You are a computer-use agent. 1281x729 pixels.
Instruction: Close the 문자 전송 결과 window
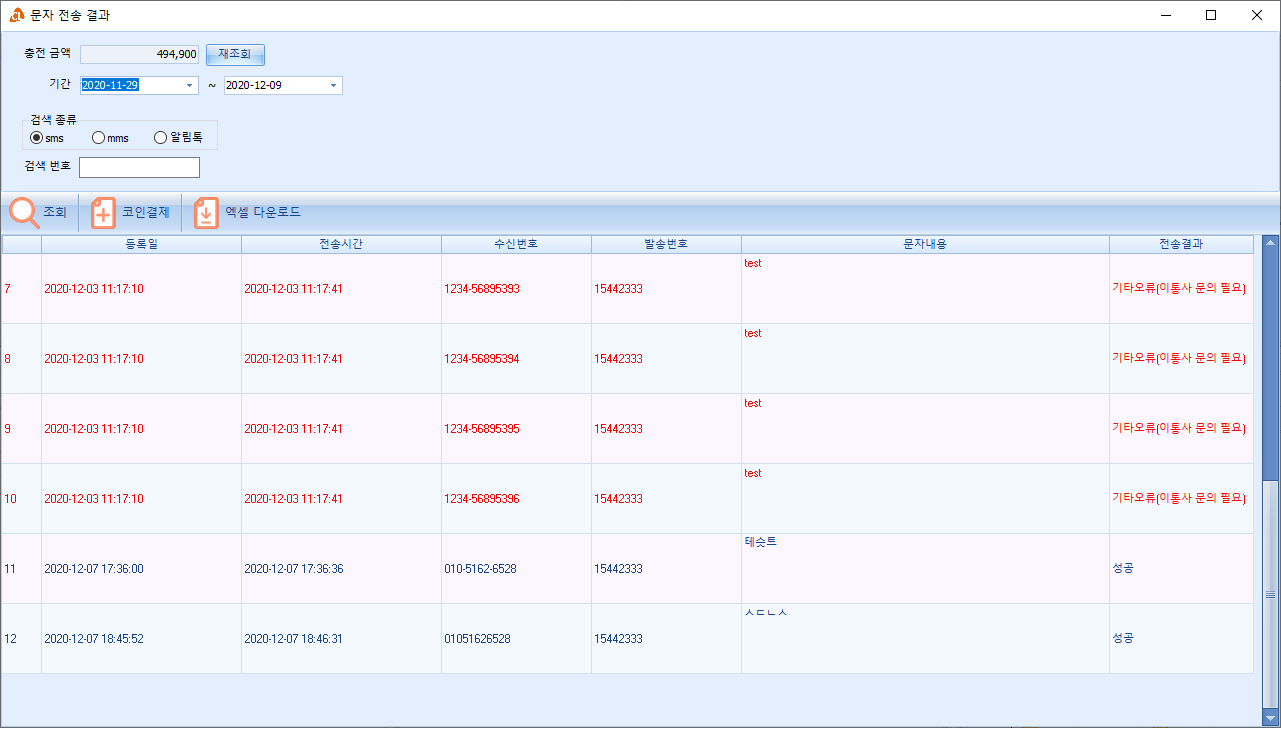tap(1257, 15)
